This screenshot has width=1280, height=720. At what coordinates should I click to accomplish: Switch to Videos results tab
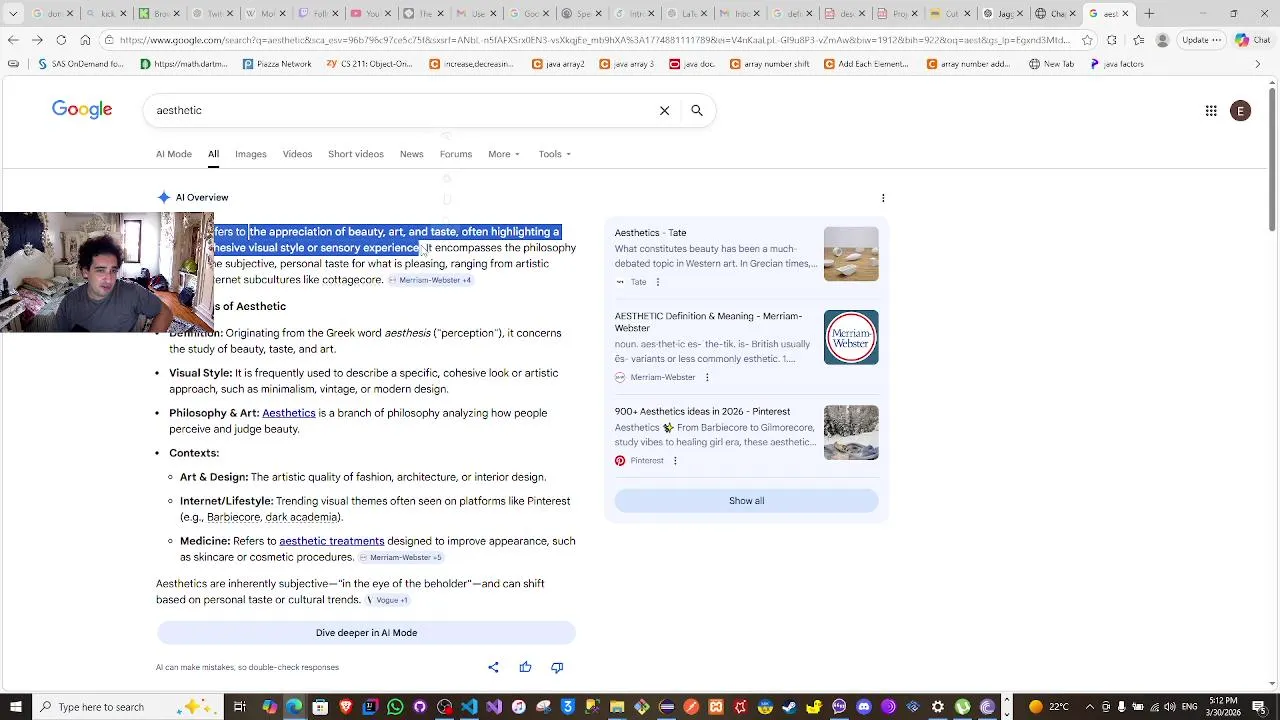pos(297,154)
